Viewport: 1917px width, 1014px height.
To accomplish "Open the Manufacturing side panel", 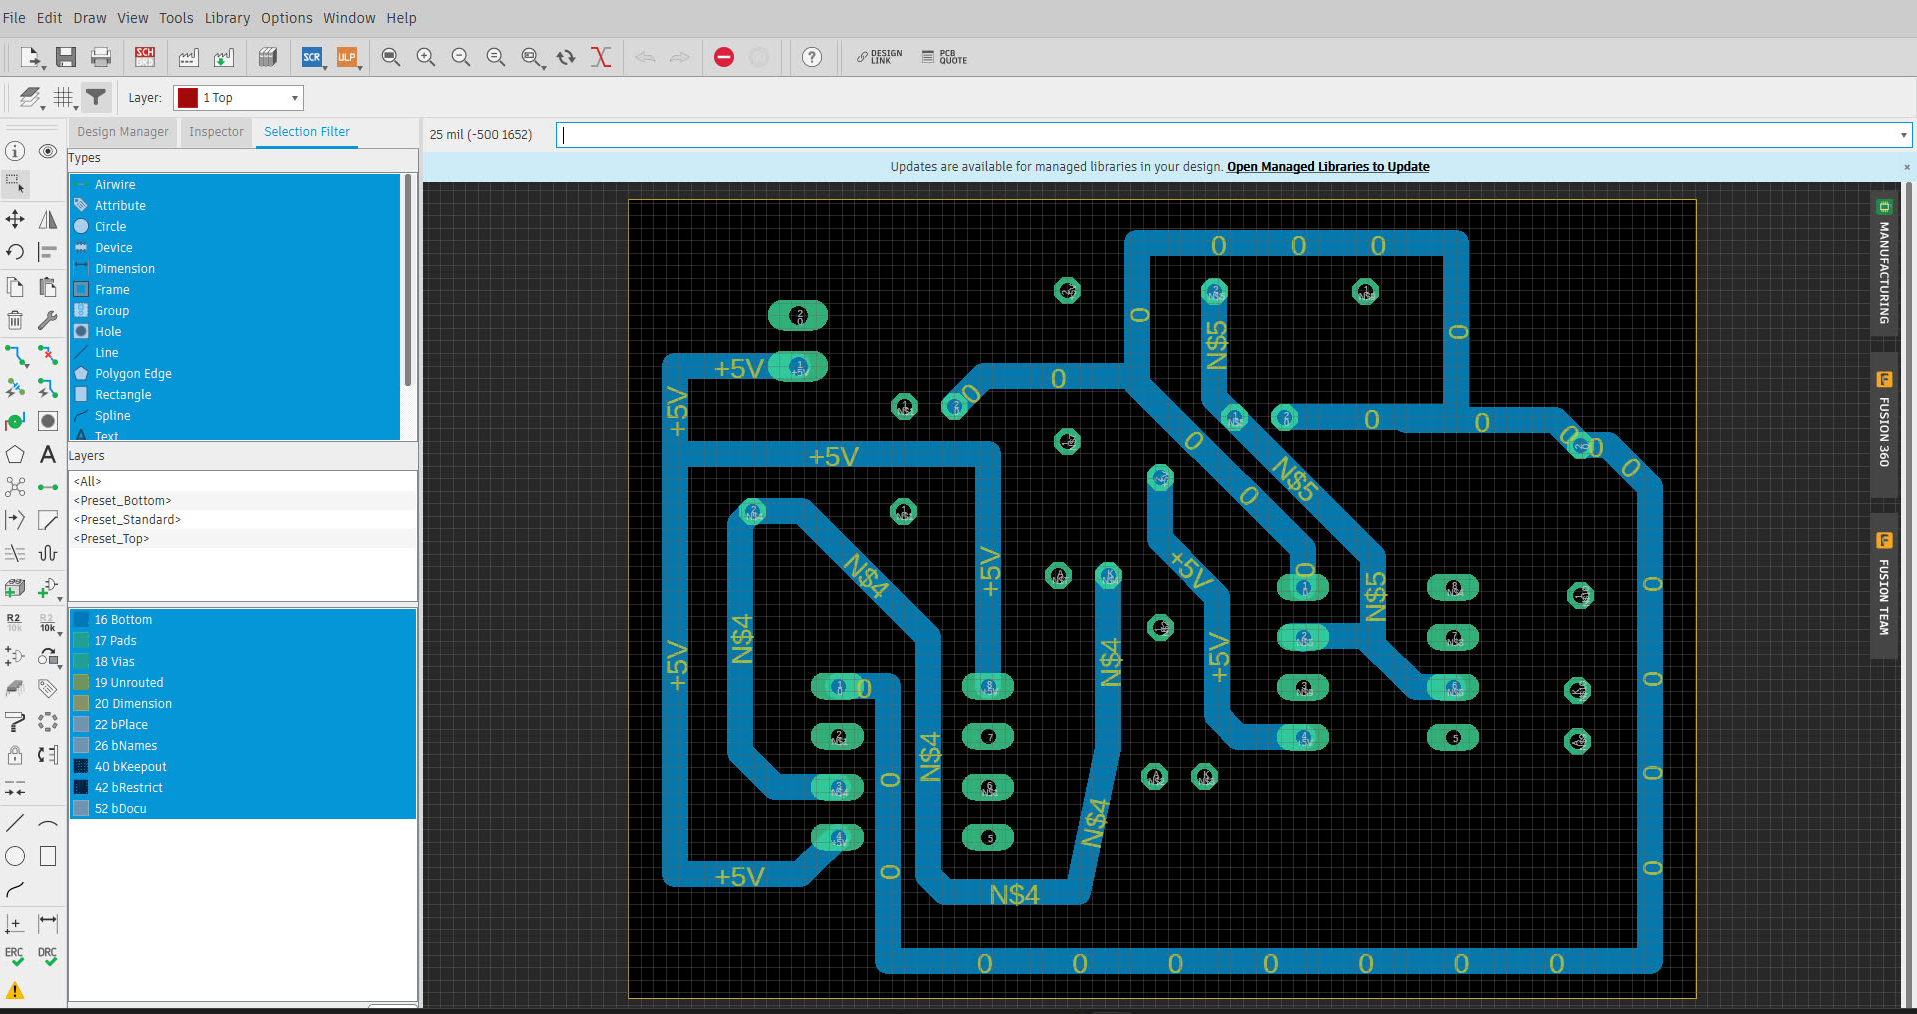I will click(1884, 262).
